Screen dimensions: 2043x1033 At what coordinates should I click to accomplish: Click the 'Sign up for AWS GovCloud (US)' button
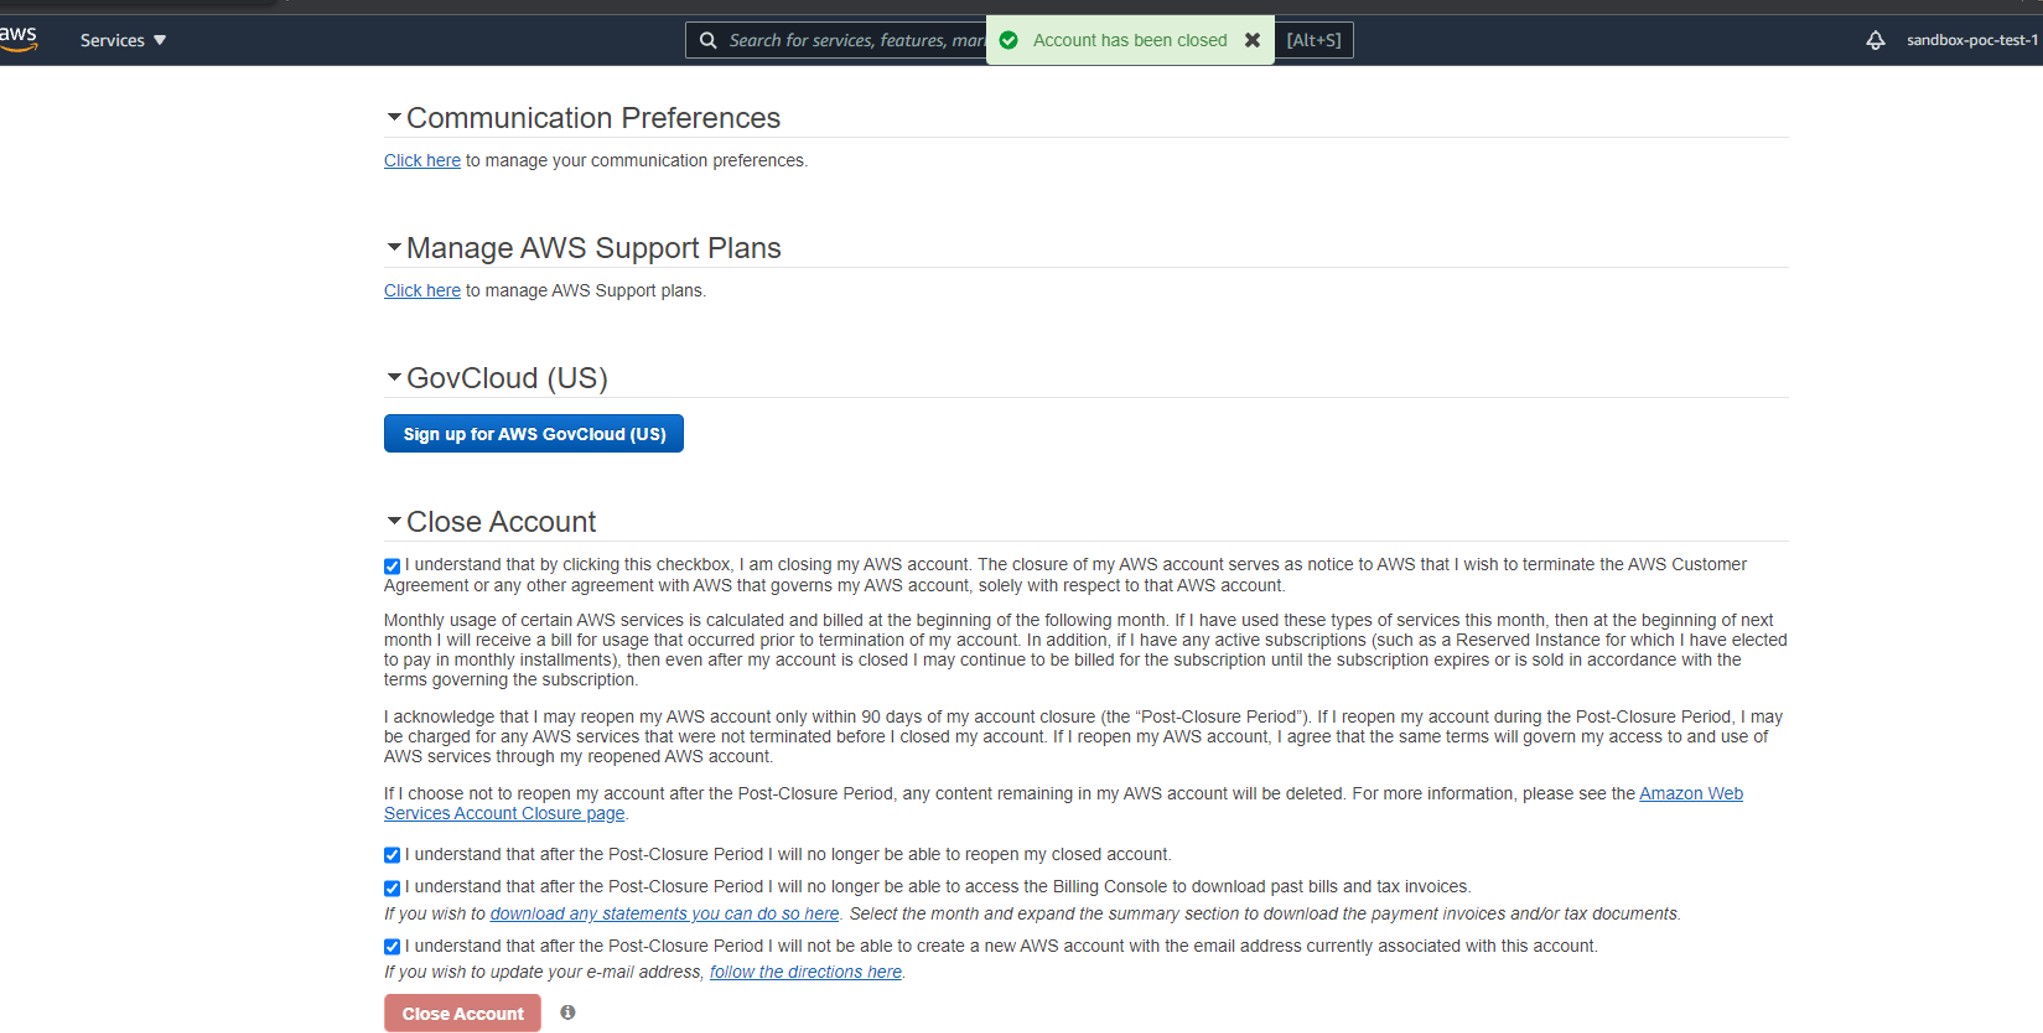(x=533, y=433)
